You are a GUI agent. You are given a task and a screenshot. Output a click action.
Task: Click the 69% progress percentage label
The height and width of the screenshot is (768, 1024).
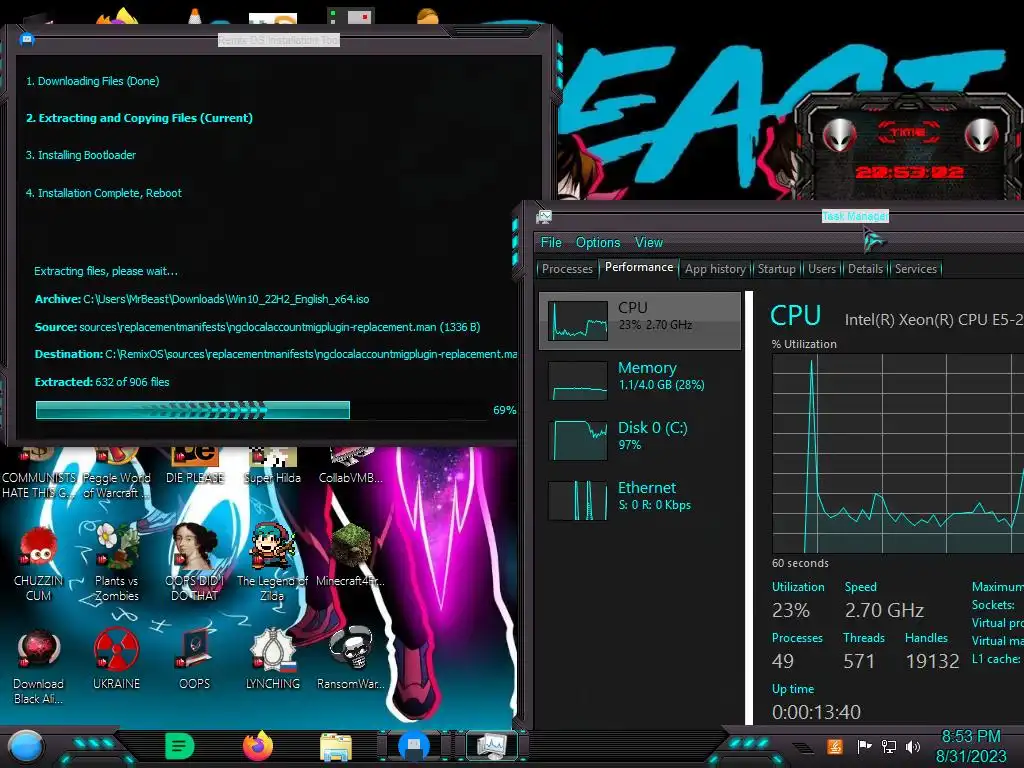coord(505,410)
